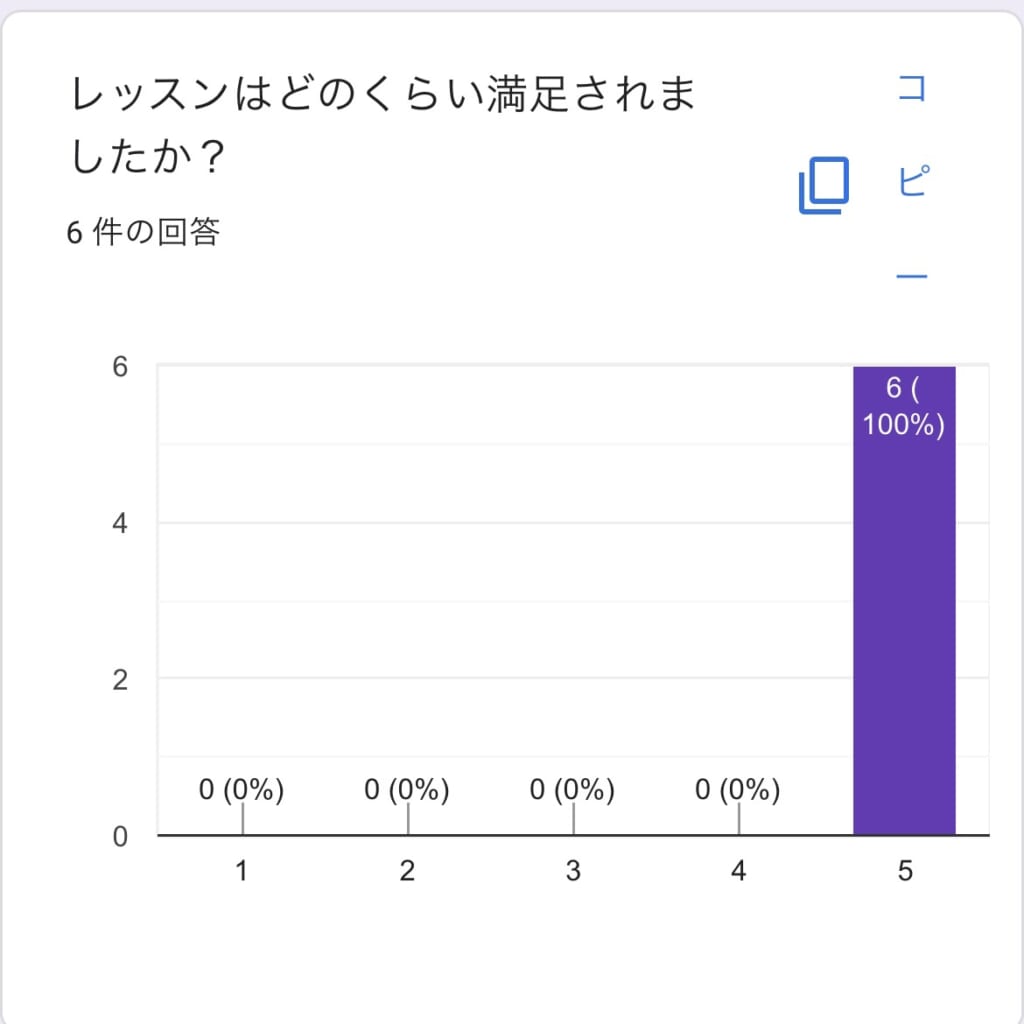This screenshot has width=1024, height=1024.
Task: Click the question title レッスンはどのくらい満足されましたか
Action: (x=383, y=125)
